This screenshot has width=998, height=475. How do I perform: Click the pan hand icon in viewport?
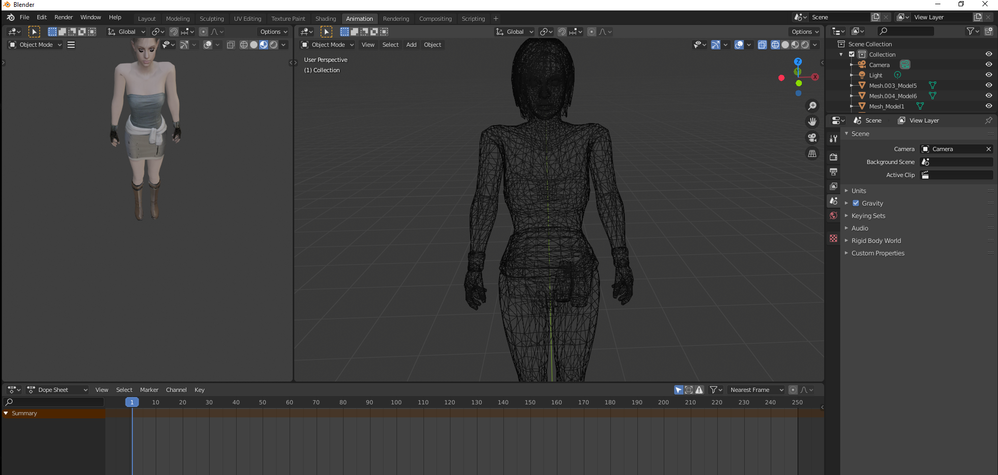tap(812, 121)
